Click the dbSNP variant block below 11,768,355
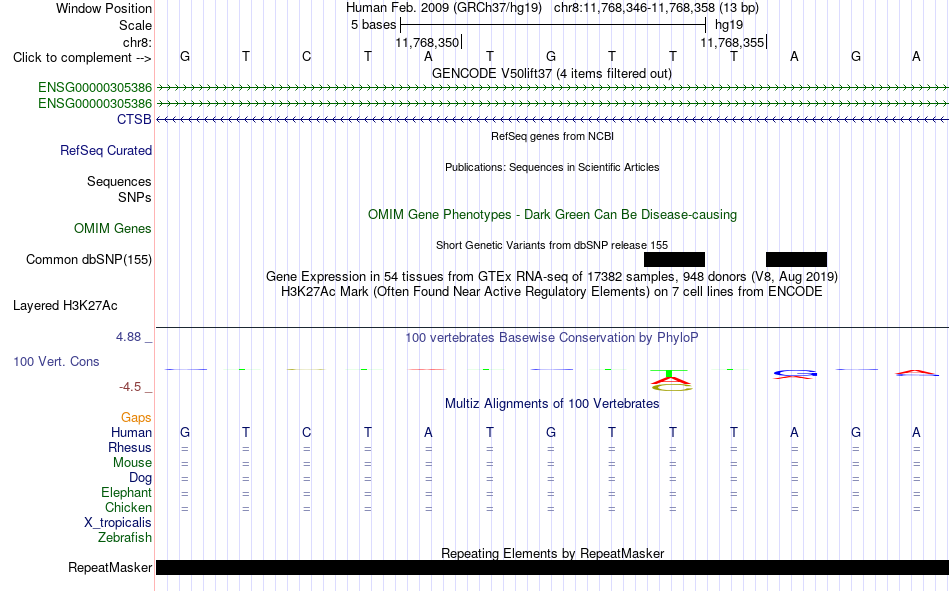 click(x=796, y=259)
